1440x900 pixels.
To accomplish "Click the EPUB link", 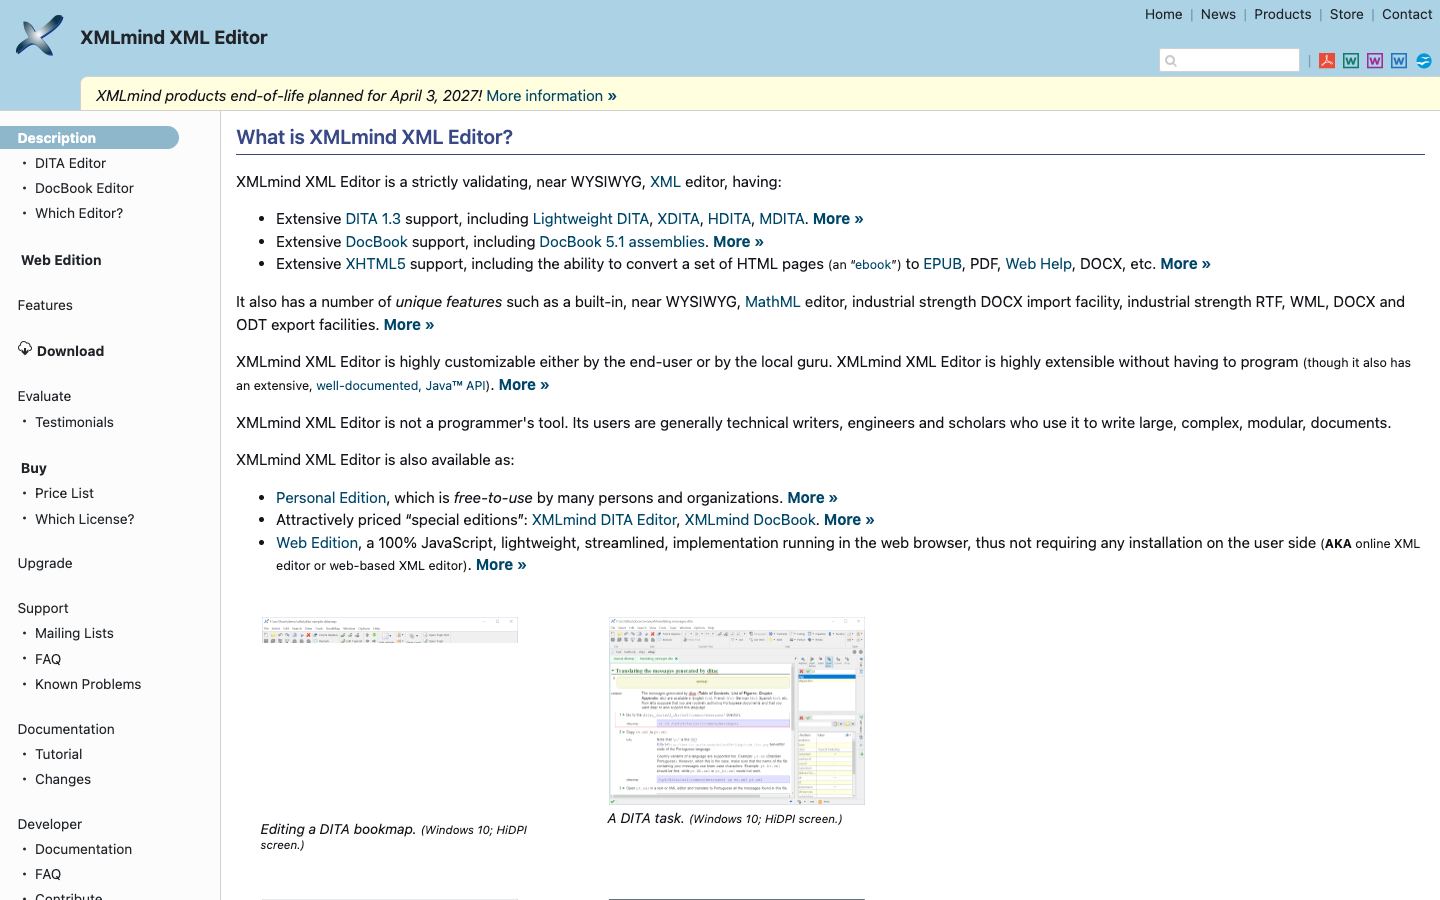I will (x=942, y=264).
